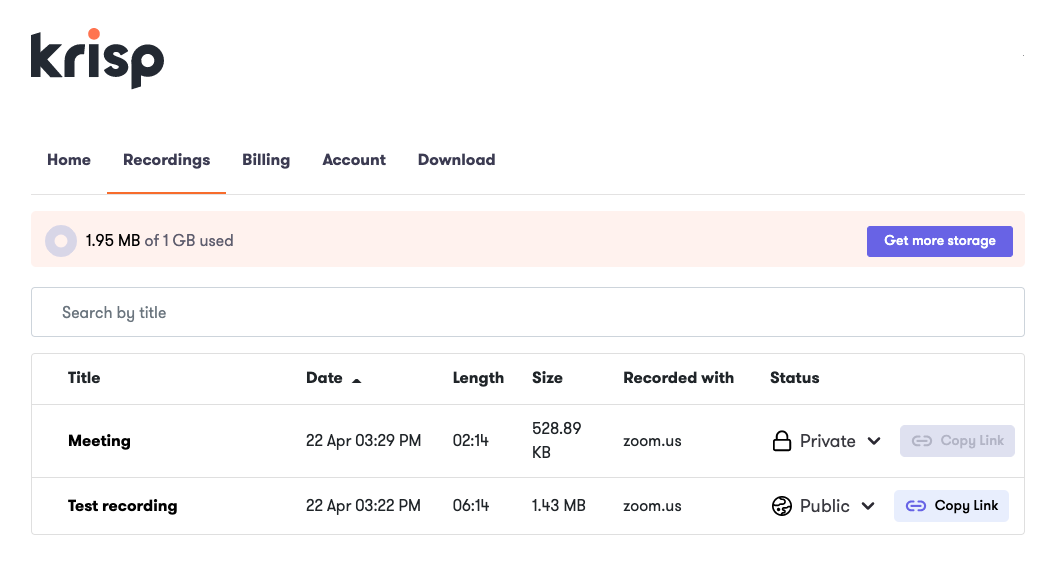Click the storage usage ring icon
The image size is (1059, 567).
point(61,241)
